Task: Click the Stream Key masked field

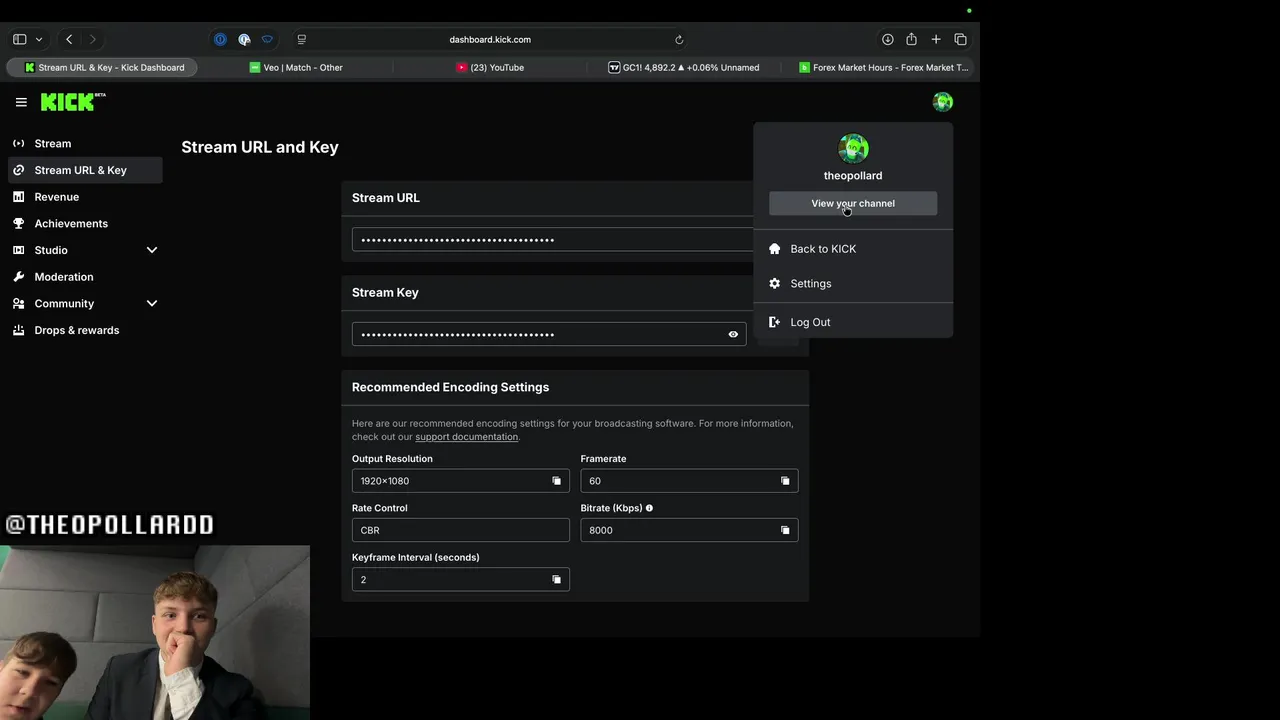Action: coord(549,335)
